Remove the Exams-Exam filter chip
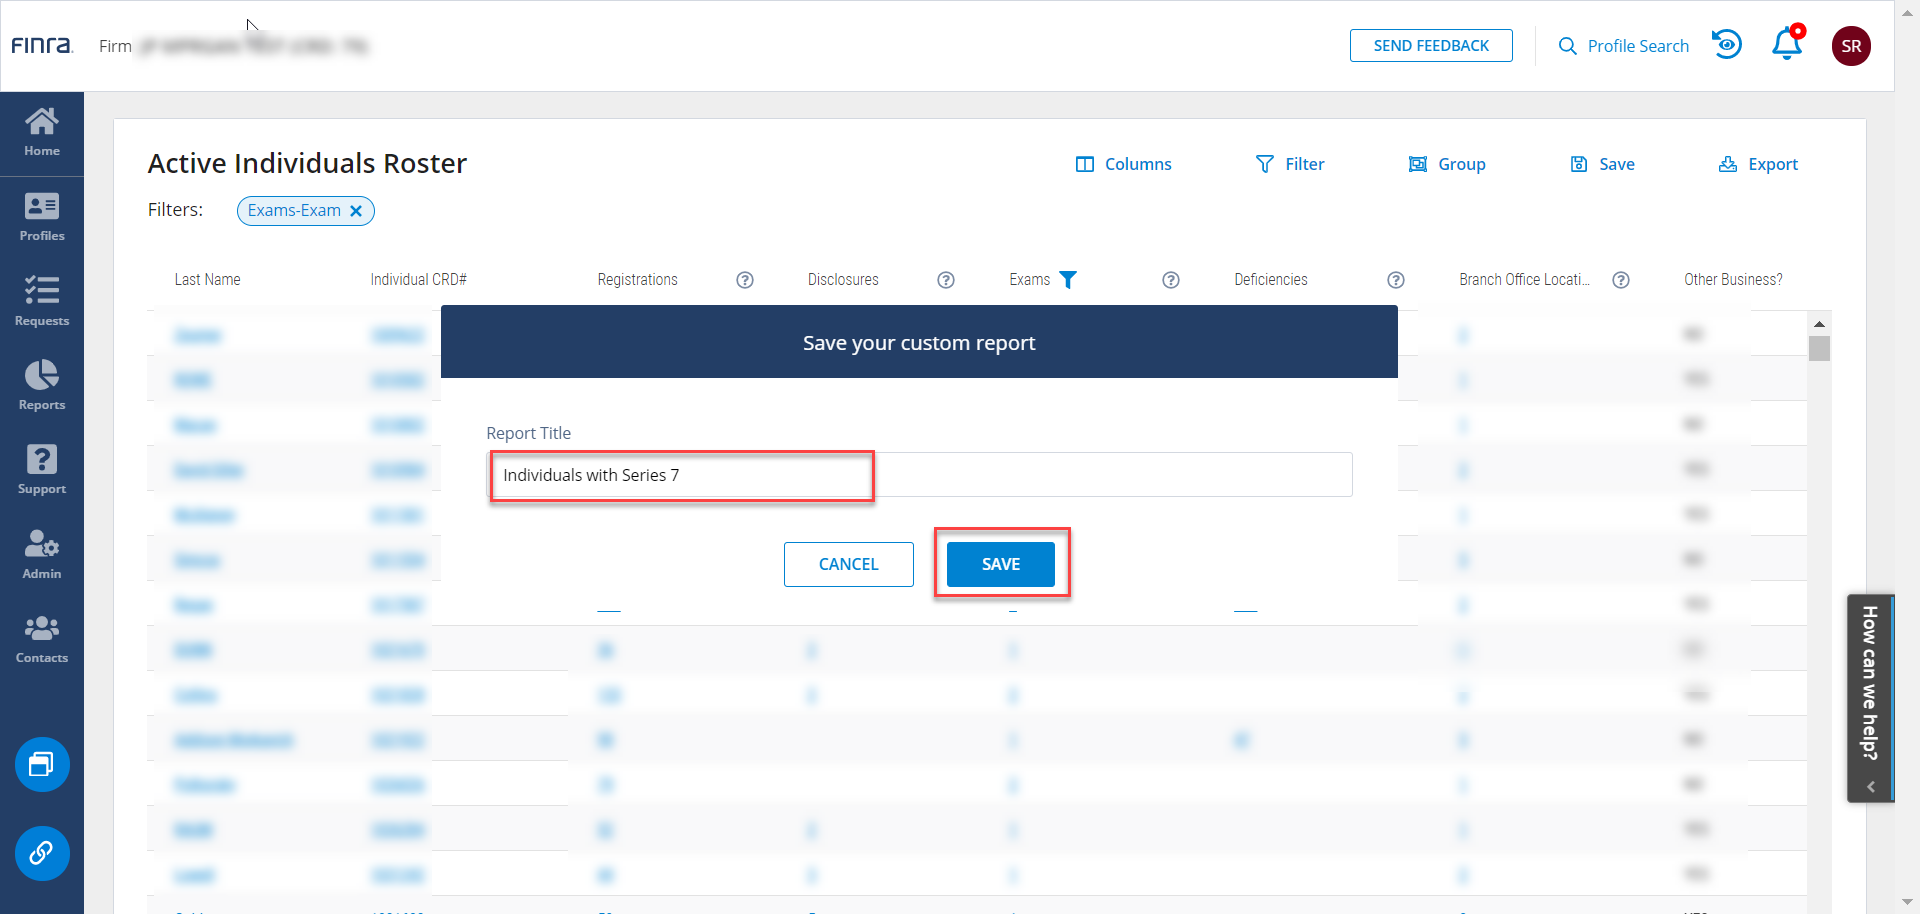 click(x=356, y=211)
